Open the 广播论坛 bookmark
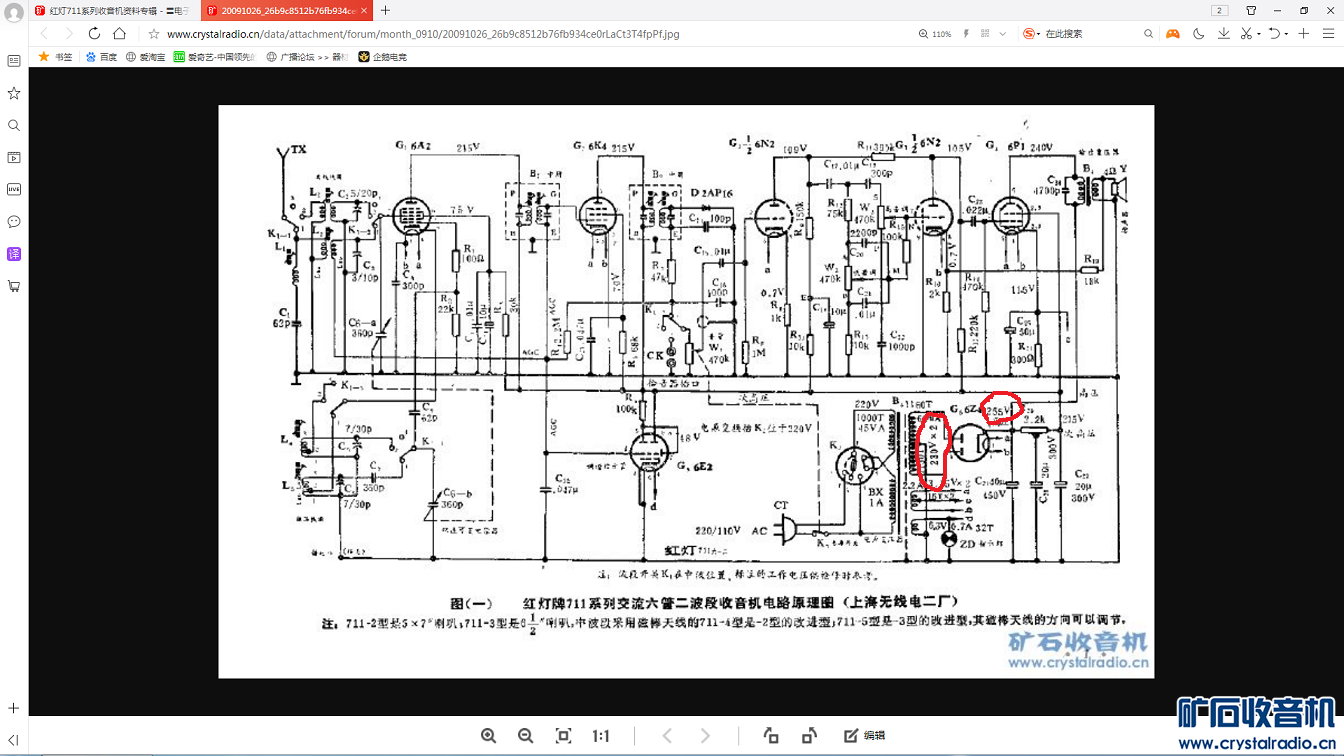This screenshot has height=756, width=1344. pyautogui.click(x=306, y=57)
